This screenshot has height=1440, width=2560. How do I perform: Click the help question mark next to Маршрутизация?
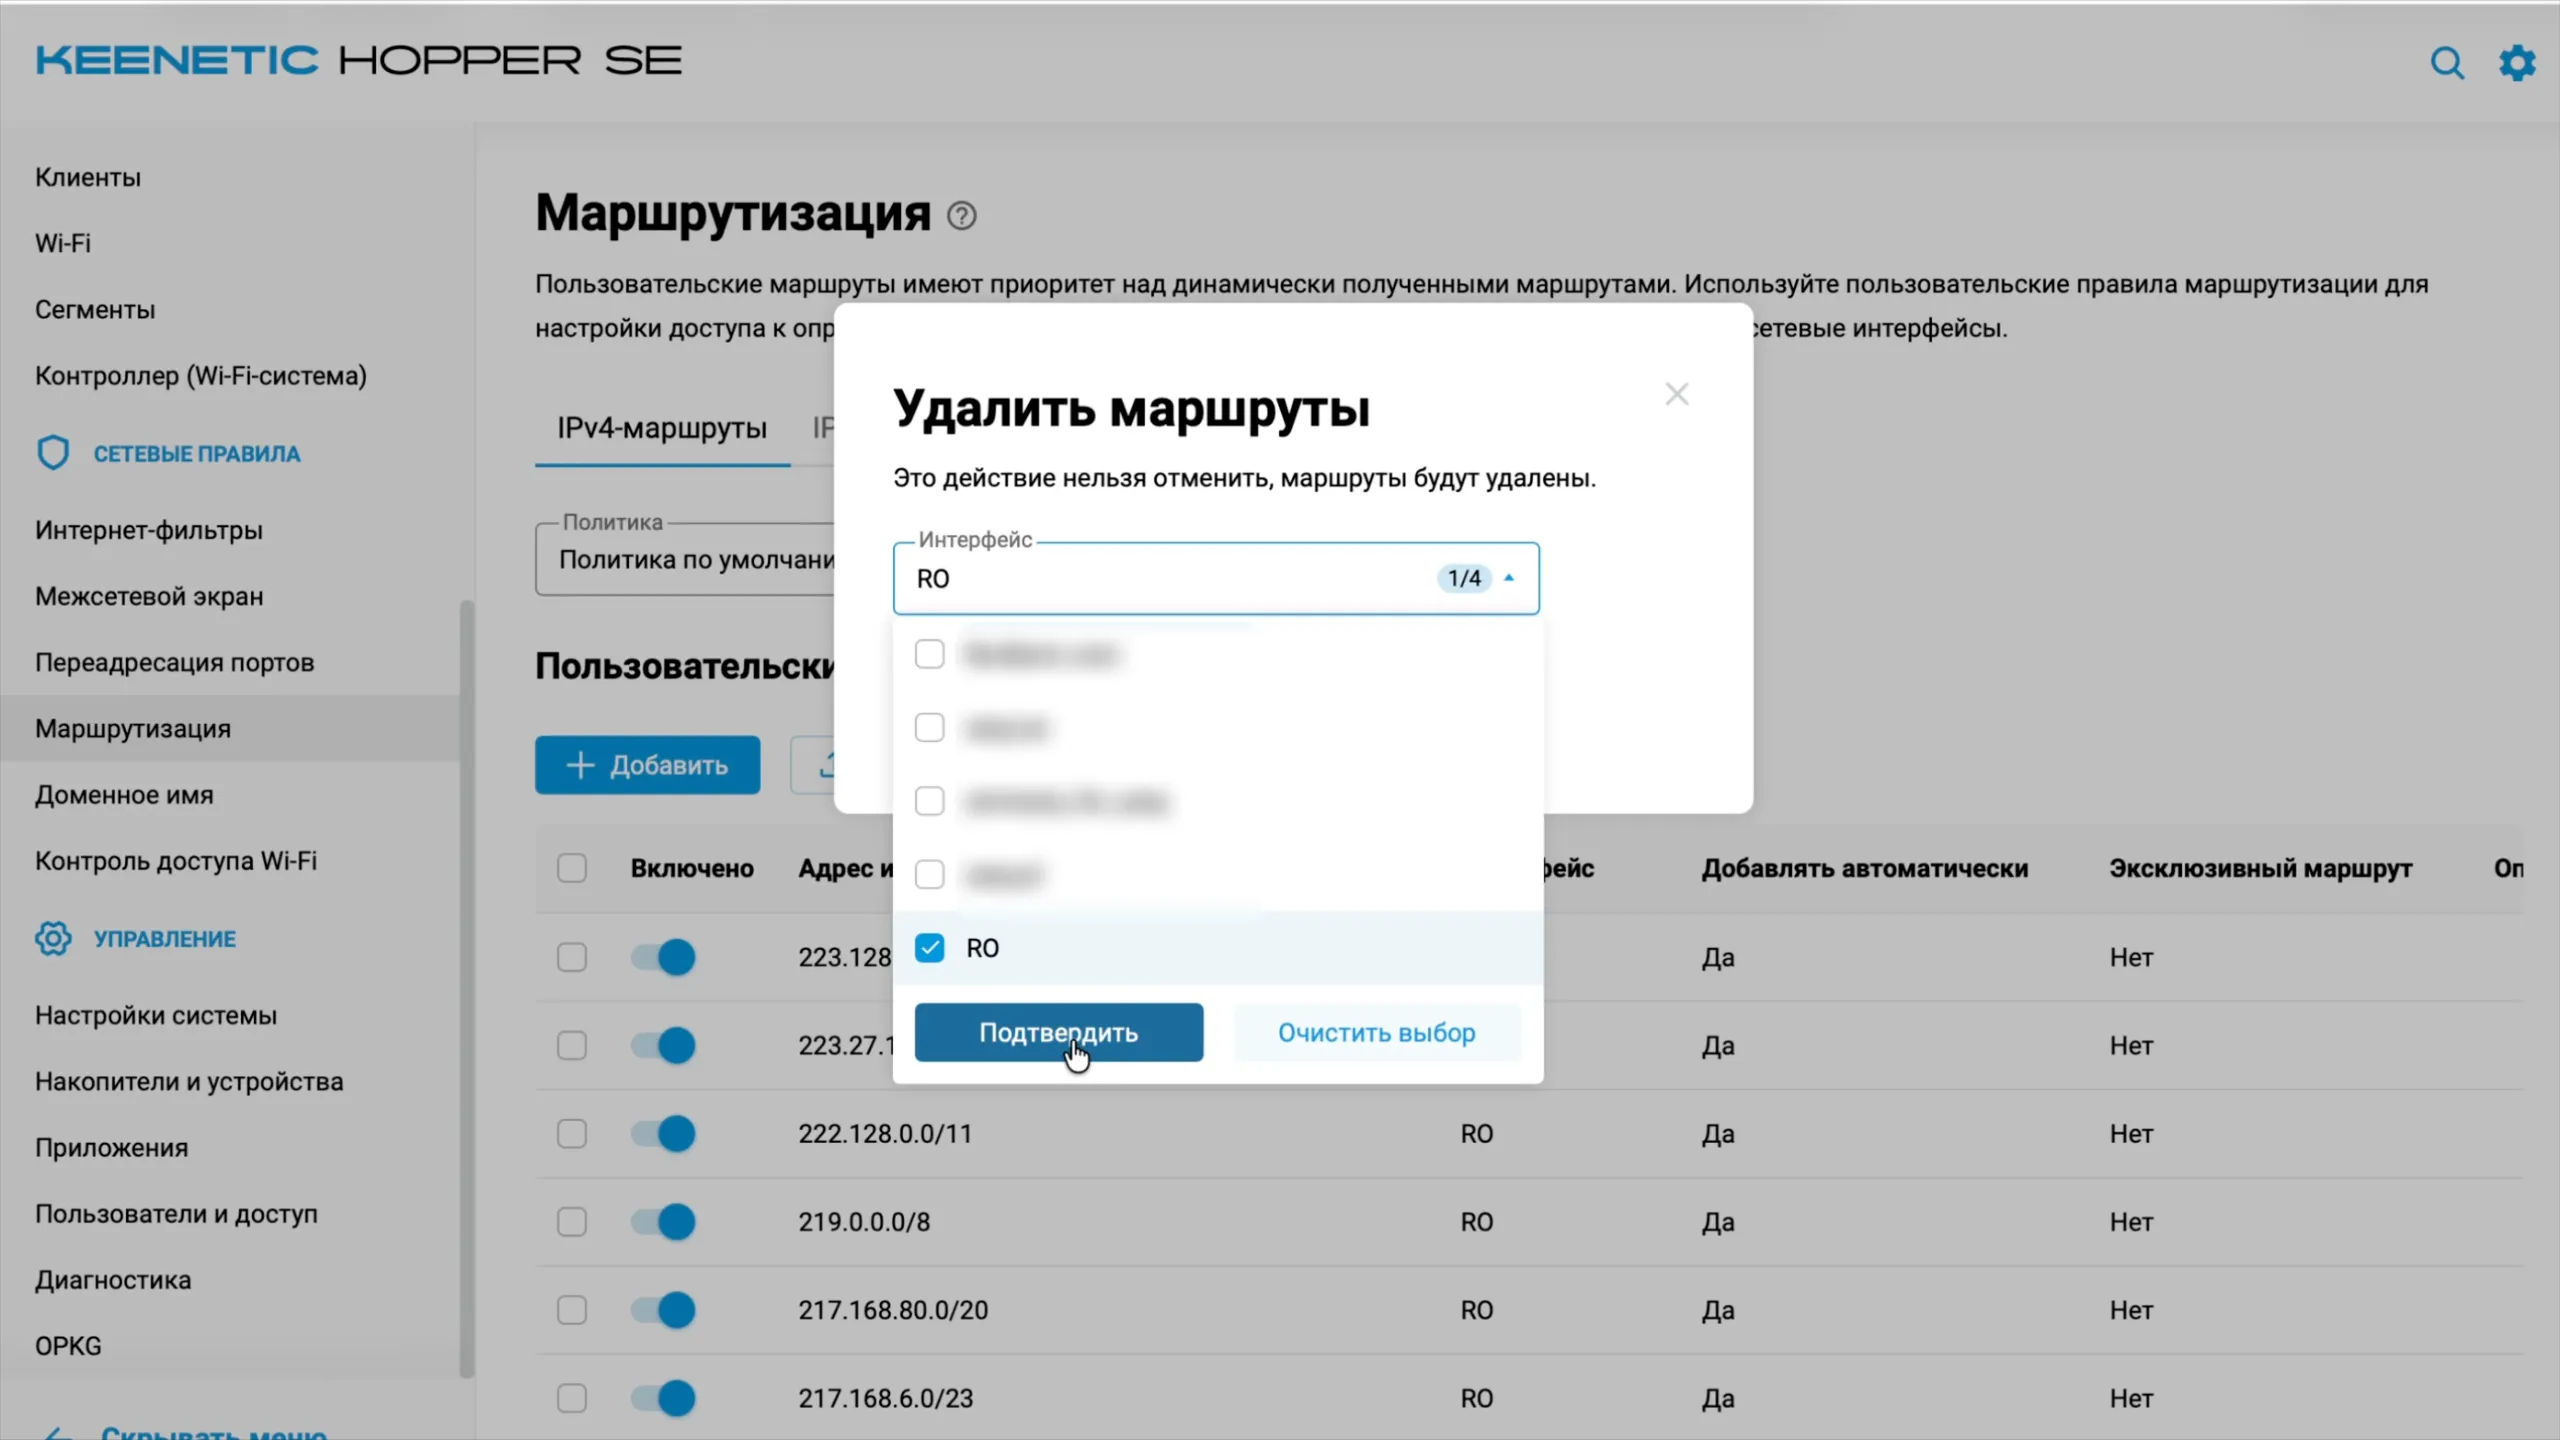pyautogui.click(x=961, y=216)
